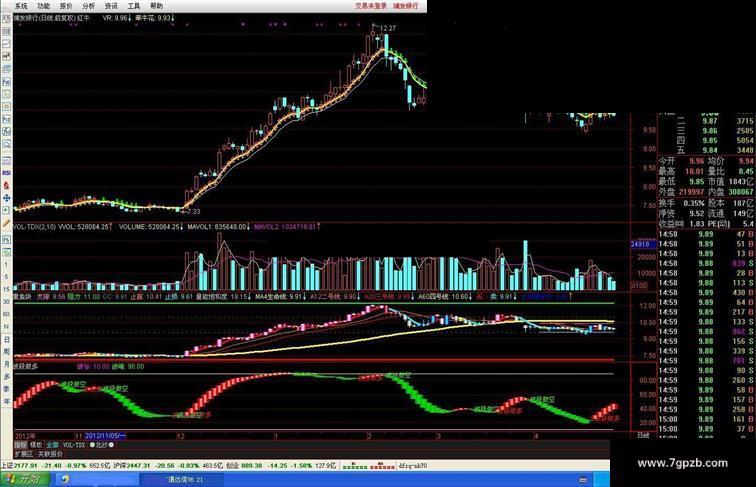Switch to the 指标 tab at bottom
Viewport: 756px width, 487px height.
(x=20, y=445)
